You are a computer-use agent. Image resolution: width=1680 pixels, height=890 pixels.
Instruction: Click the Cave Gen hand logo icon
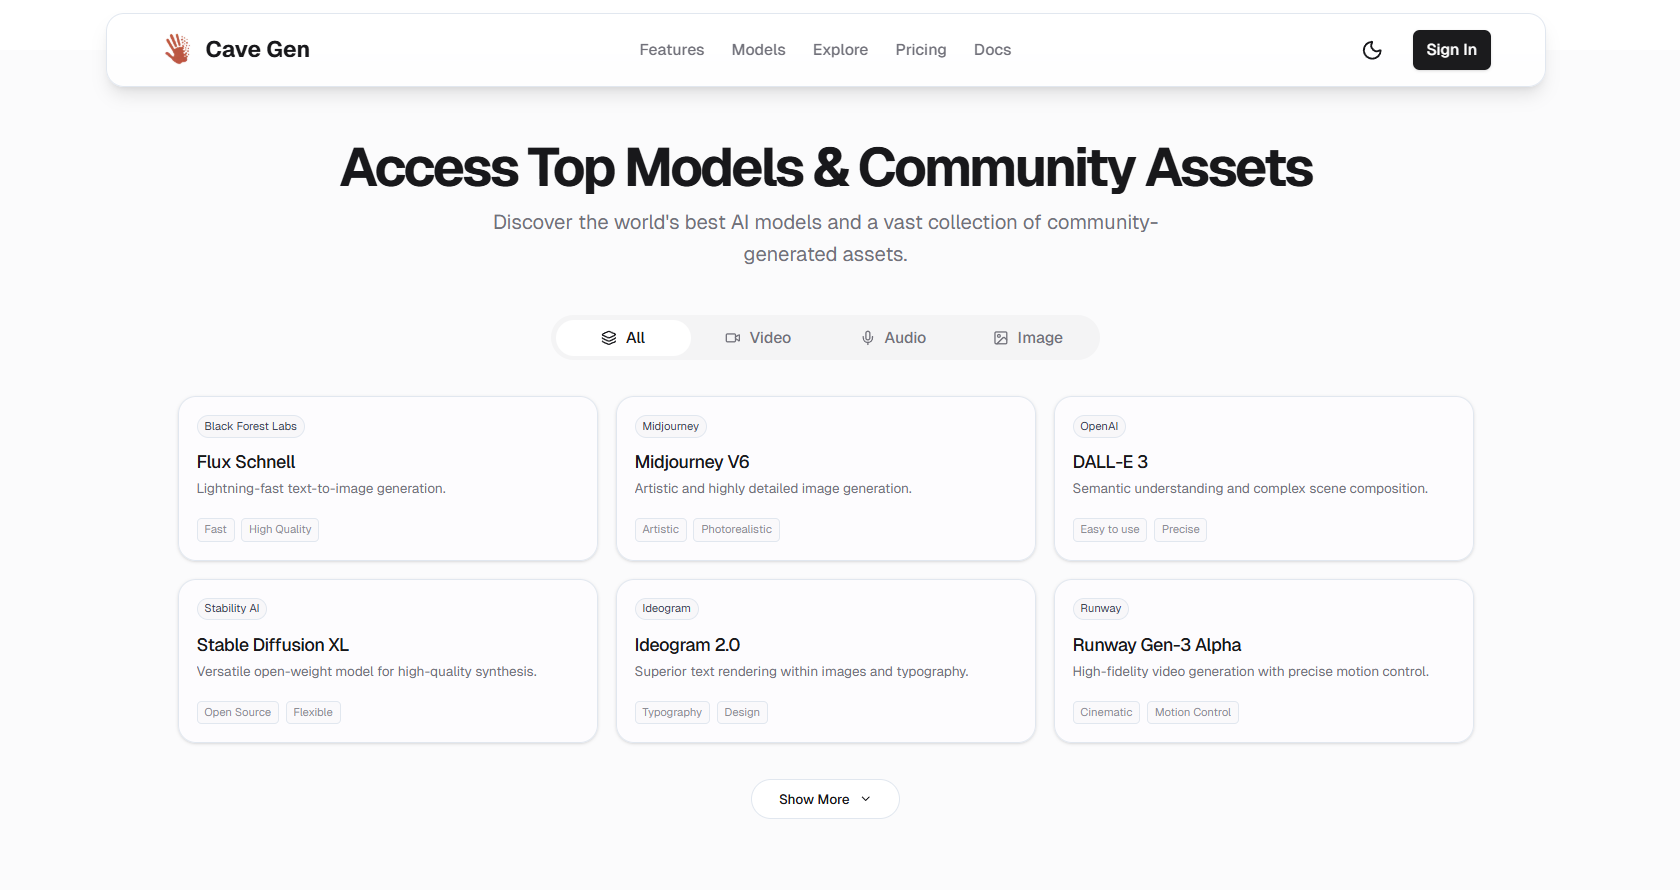tap(177, 49)
